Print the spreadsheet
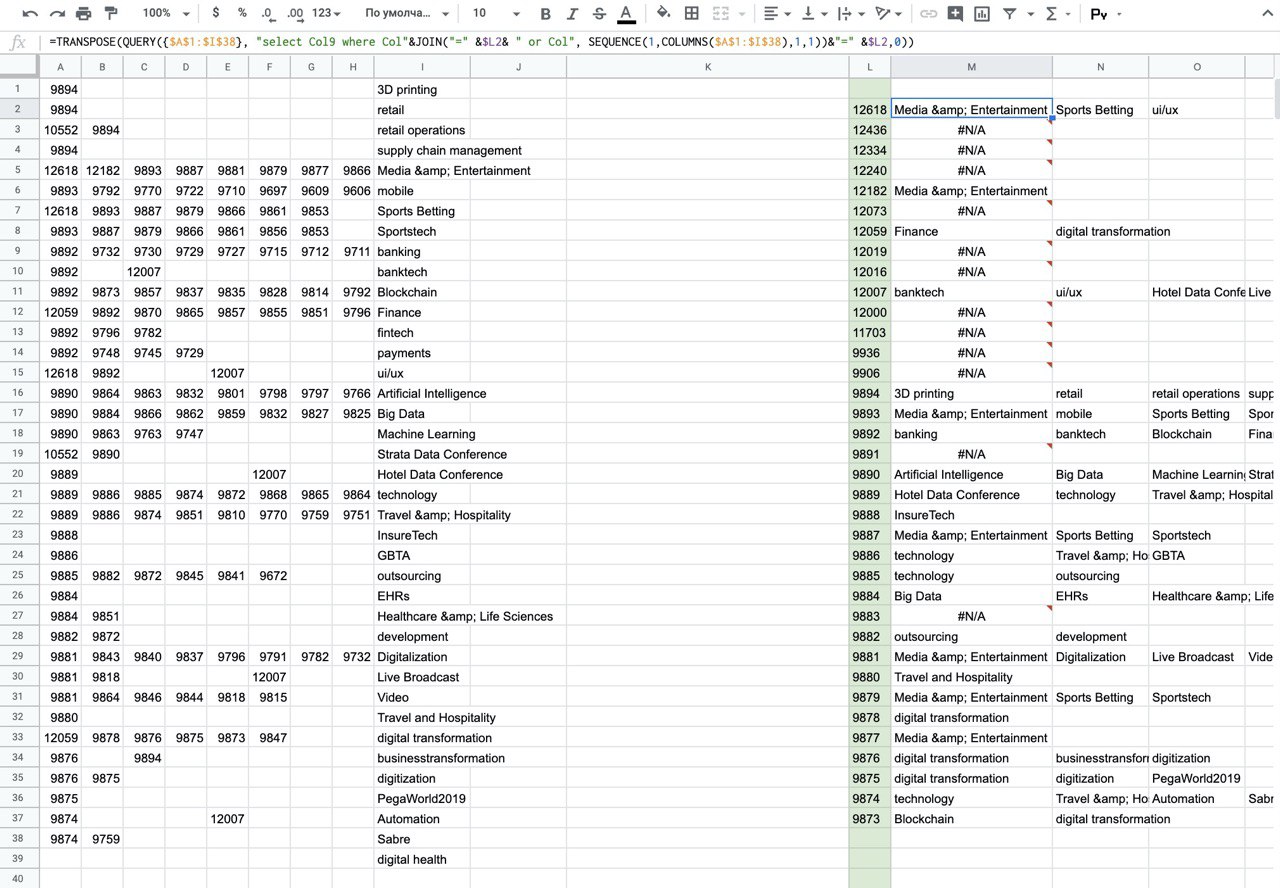The image size is (1280, 888). [84, 14]
